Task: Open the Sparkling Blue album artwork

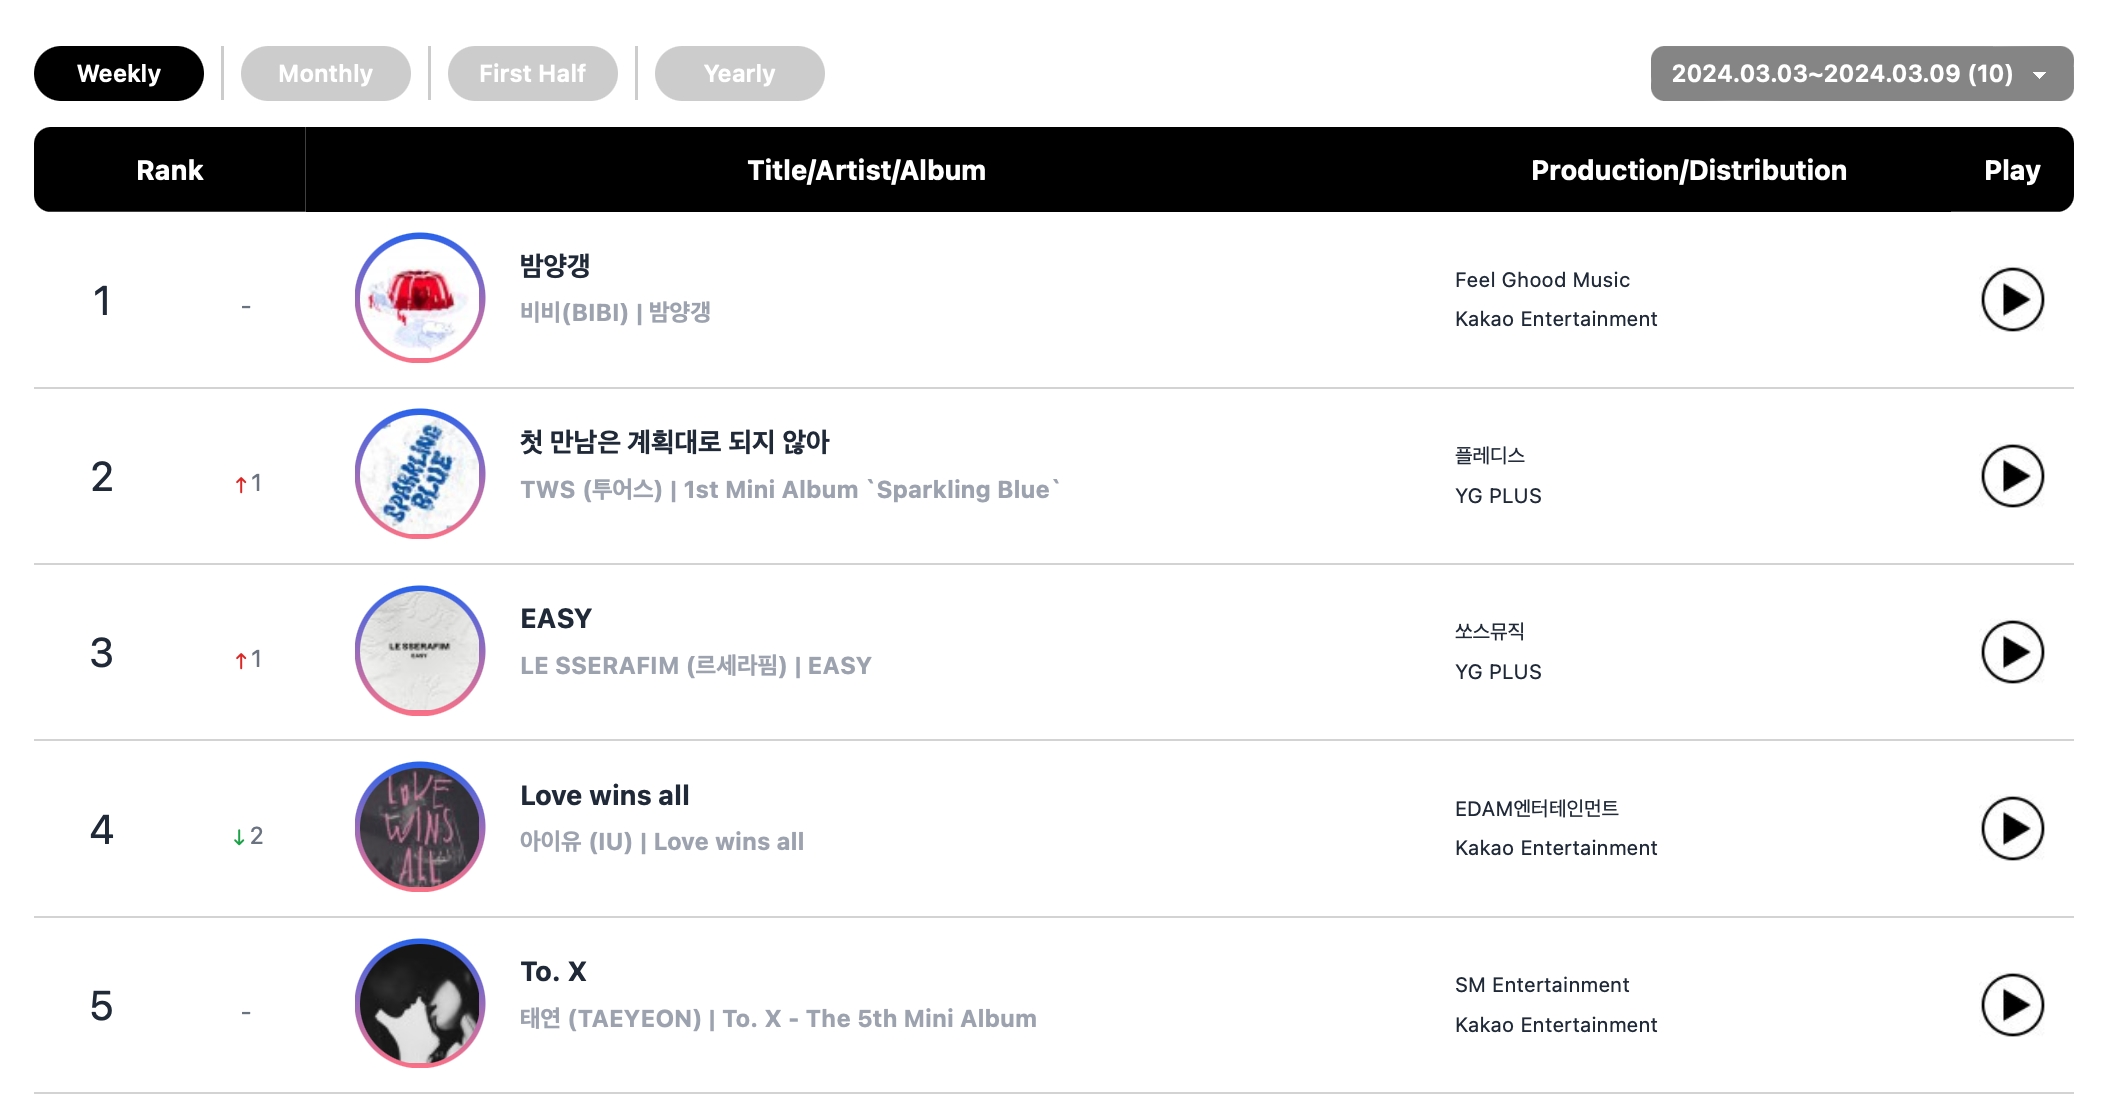Action: (x=420, y=474)
